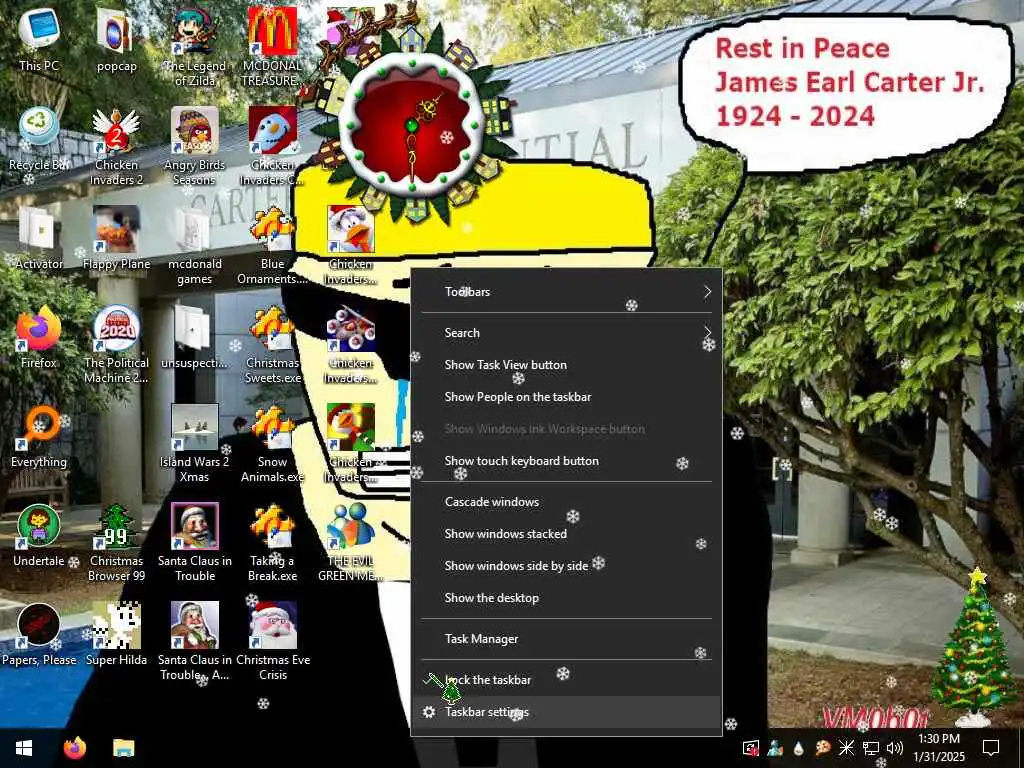Launch Christmas Eve Crisis

pos(272,640)
